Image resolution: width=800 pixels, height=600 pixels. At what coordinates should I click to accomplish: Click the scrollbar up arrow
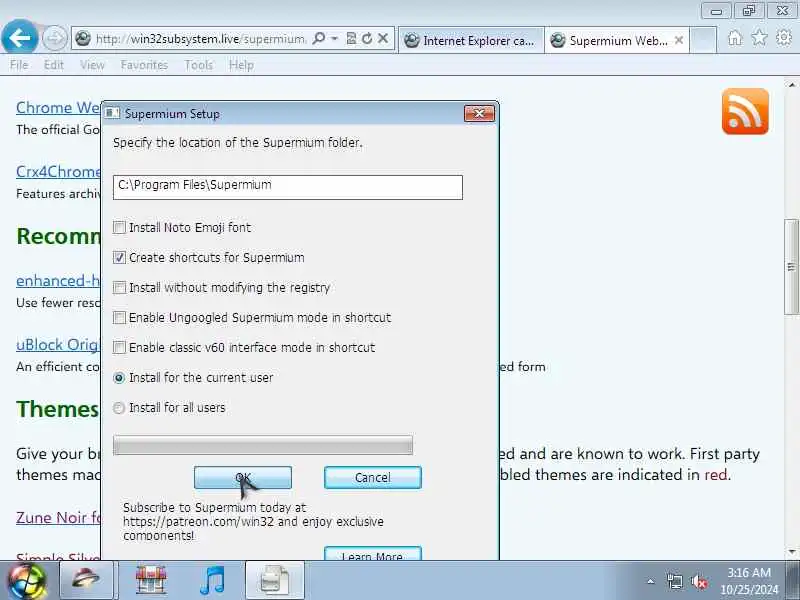791,85
